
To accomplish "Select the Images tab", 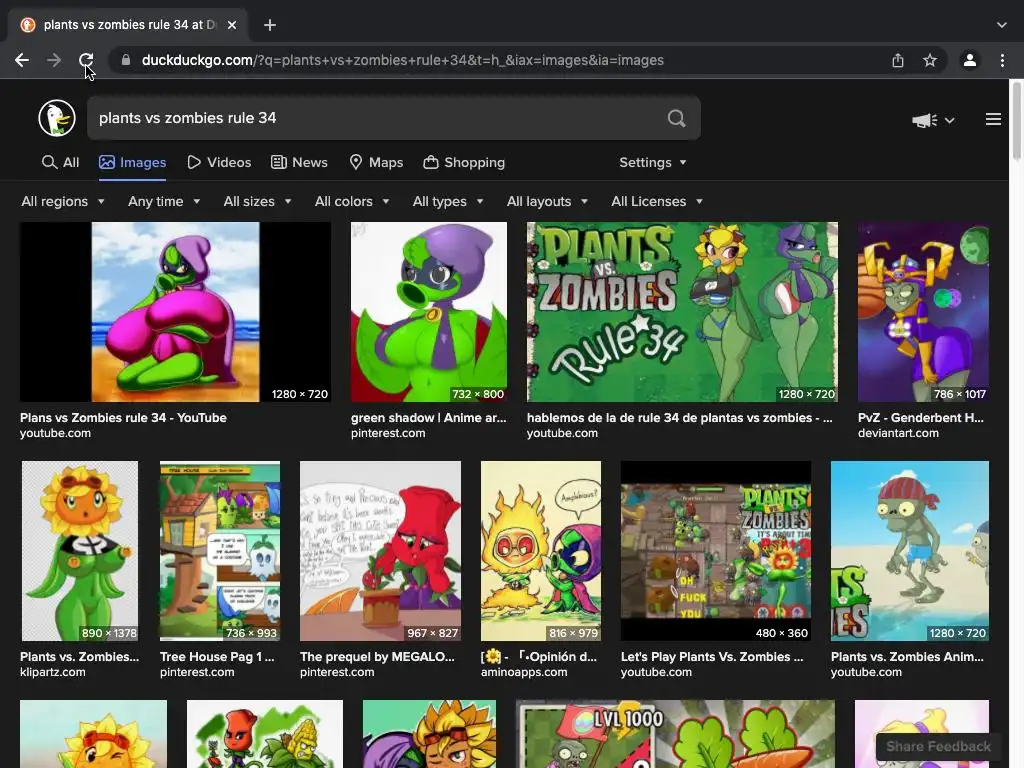I will [x=133, y=163].
